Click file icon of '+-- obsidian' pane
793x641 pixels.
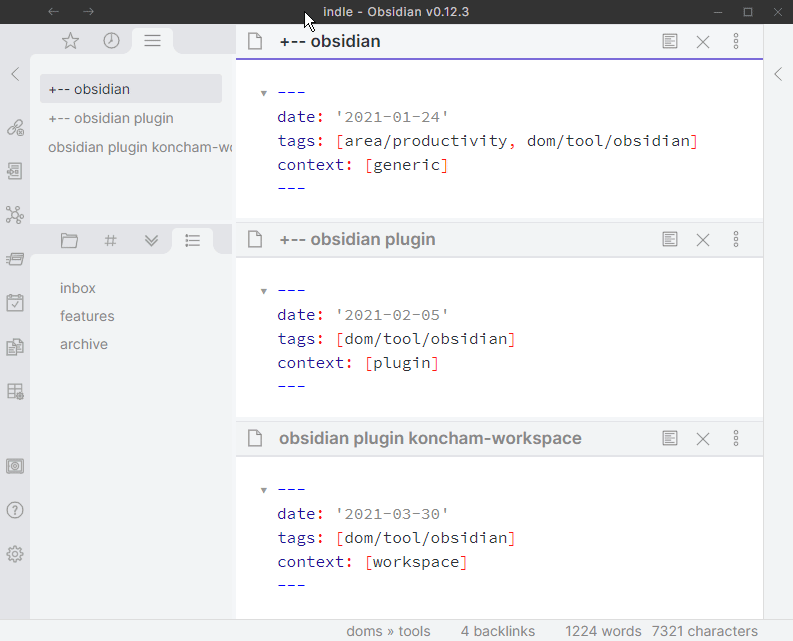coord(255,41)
